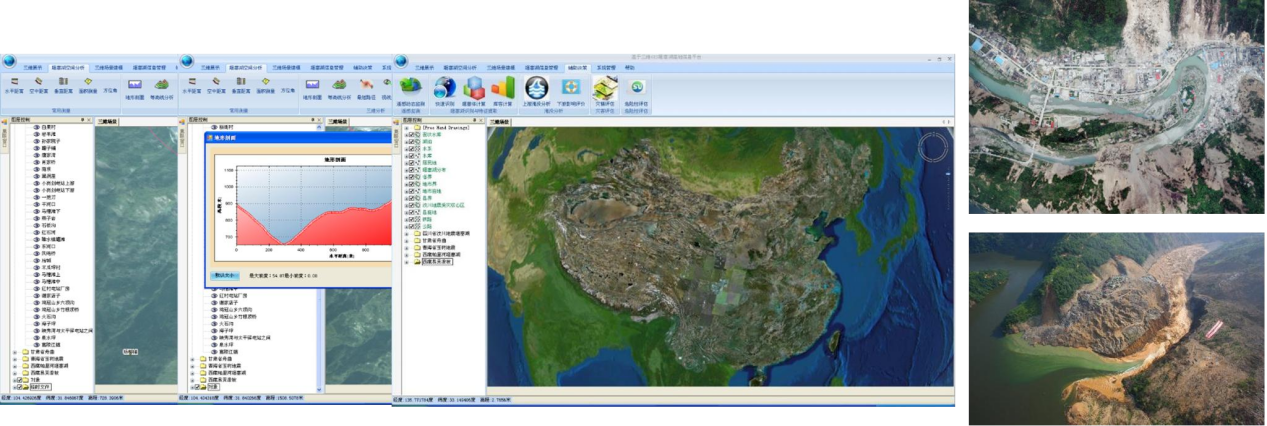This screenshot has height=426, width=1267.
Task: Open 三维场景漫游 tab in middle window
Action: tap(286, 68)
